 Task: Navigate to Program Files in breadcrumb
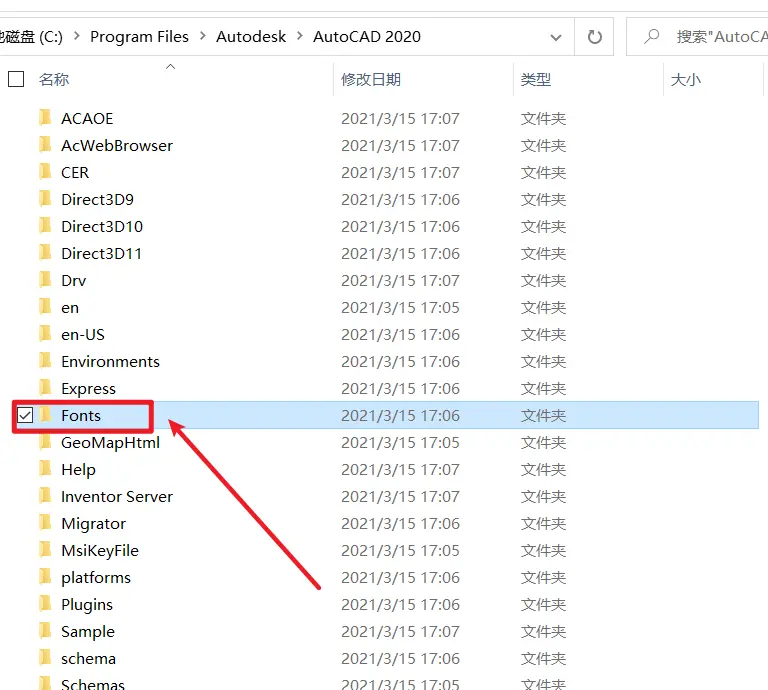[x=139, y=37]
